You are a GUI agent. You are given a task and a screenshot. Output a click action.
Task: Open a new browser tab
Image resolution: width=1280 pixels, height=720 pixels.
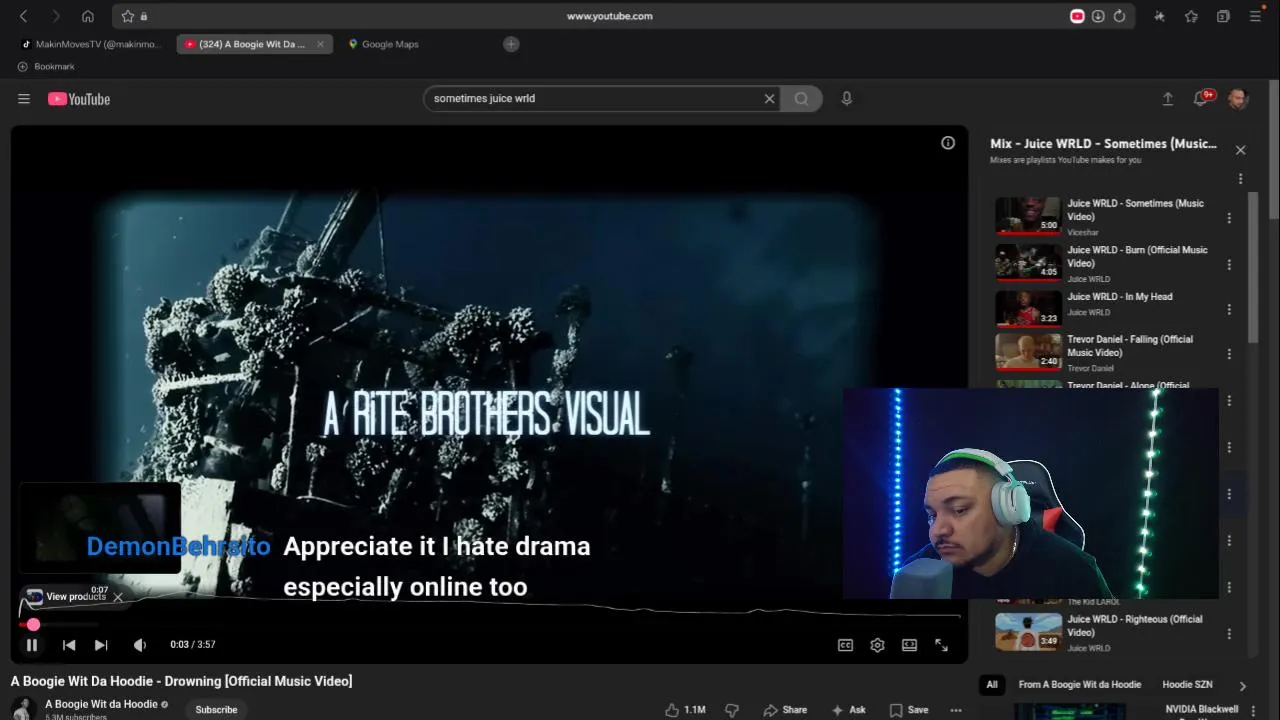pos(511,44)
